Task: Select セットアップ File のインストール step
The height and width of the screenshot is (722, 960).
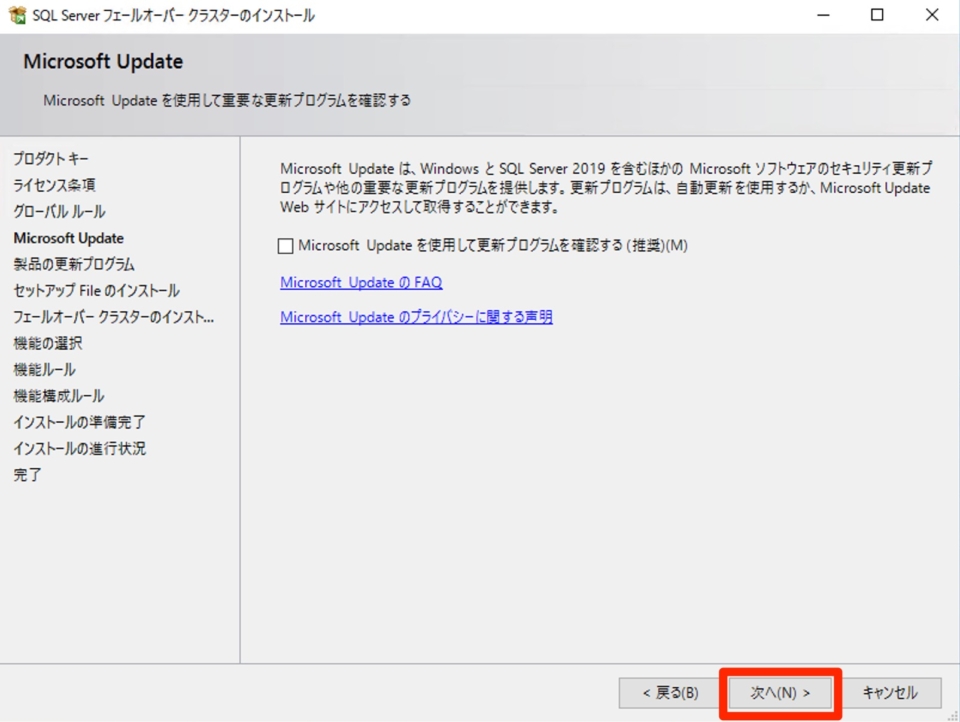Action: [x=97, y=290]
